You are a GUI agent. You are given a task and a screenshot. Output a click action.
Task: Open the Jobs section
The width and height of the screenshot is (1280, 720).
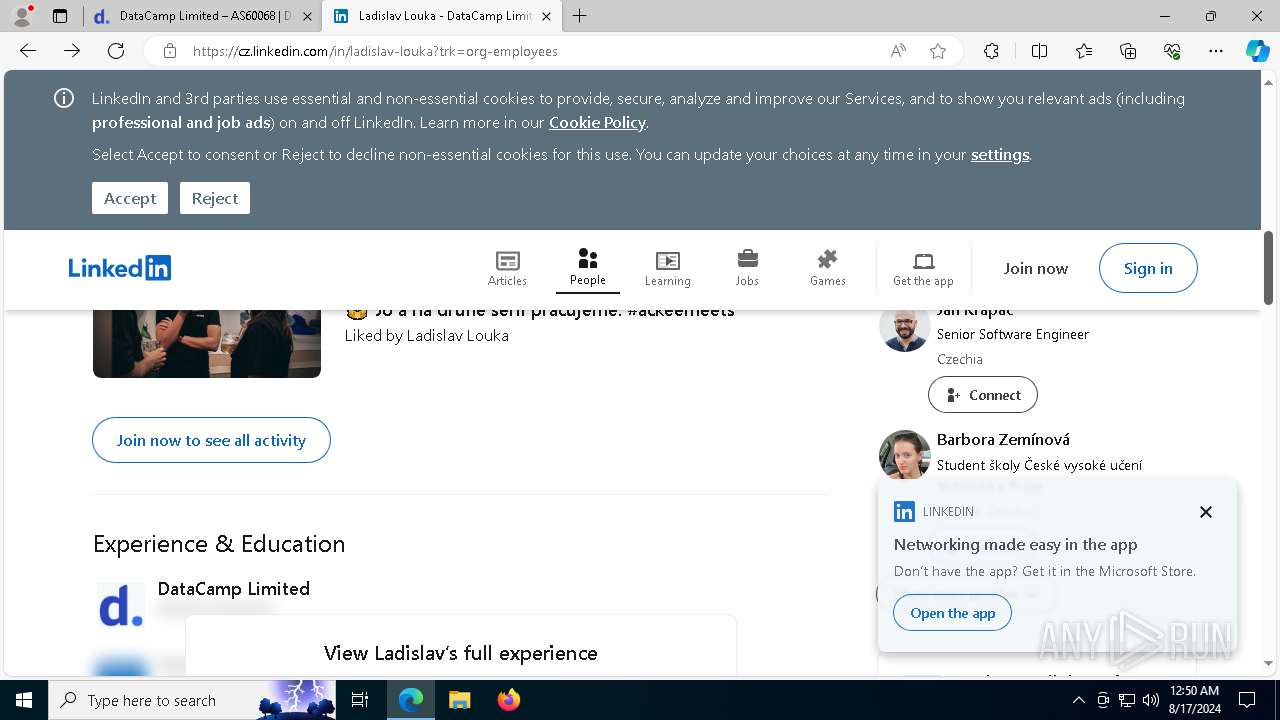(x=747, y=268)
